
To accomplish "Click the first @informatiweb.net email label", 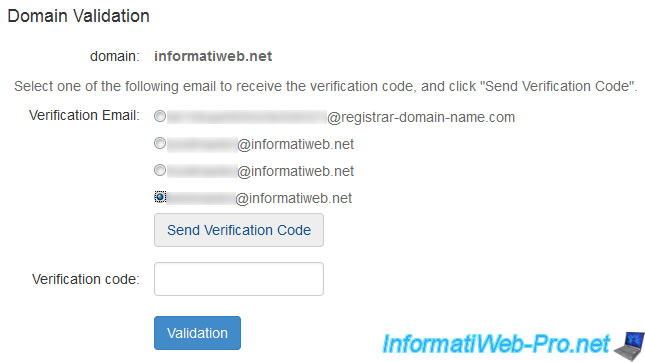I will 295,144.
